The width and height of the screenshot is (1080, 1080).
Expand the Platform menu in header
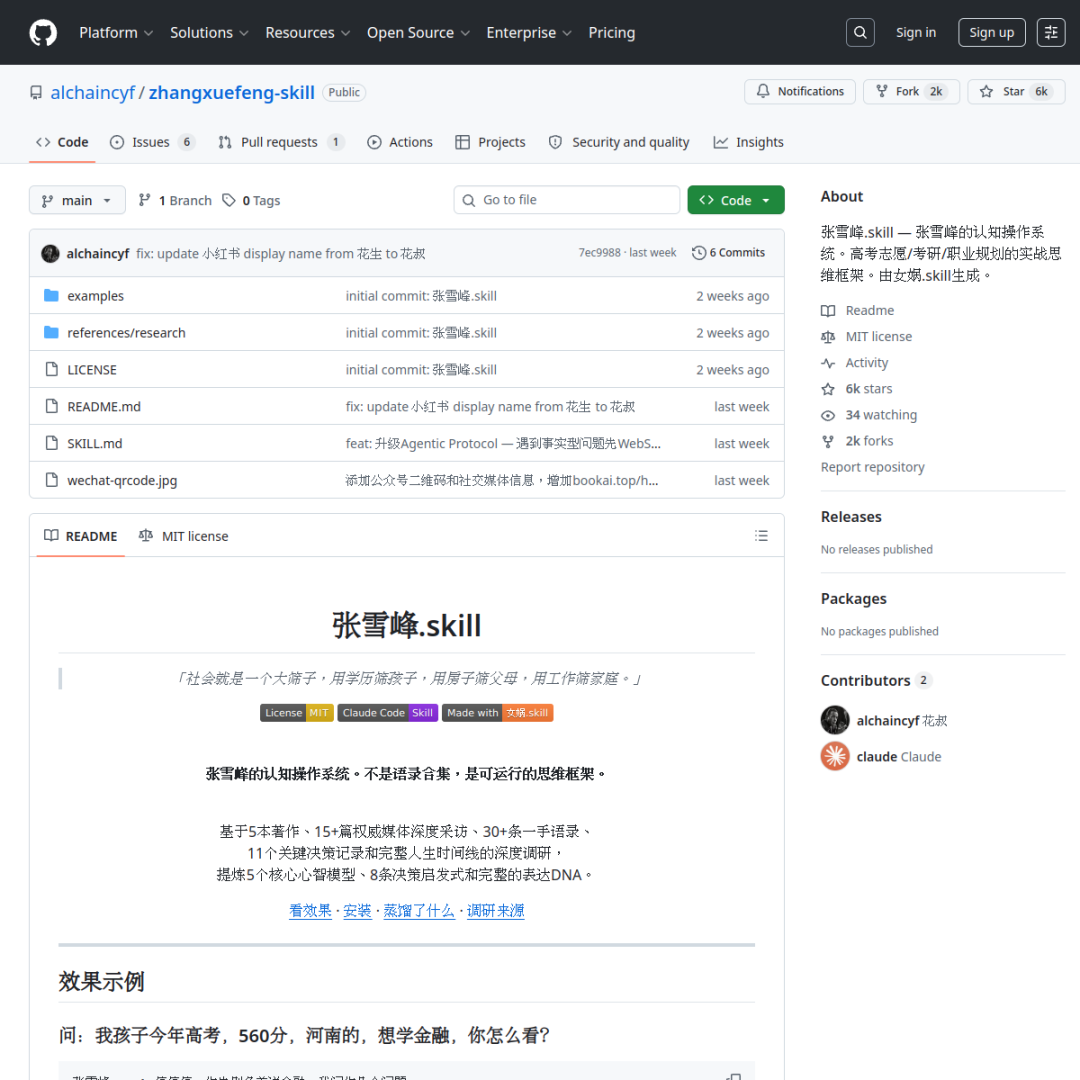point(116,33)
